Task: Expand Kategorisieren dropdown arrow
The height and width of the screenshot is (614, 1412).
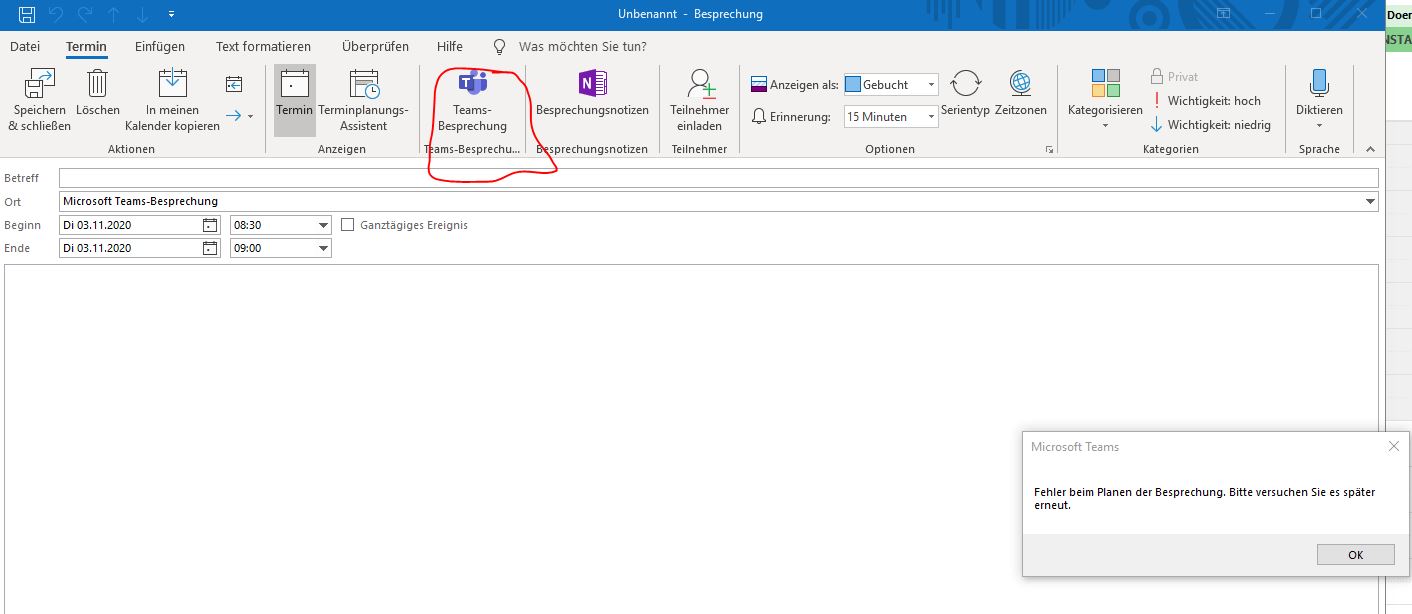Action: click(1105, 126)
